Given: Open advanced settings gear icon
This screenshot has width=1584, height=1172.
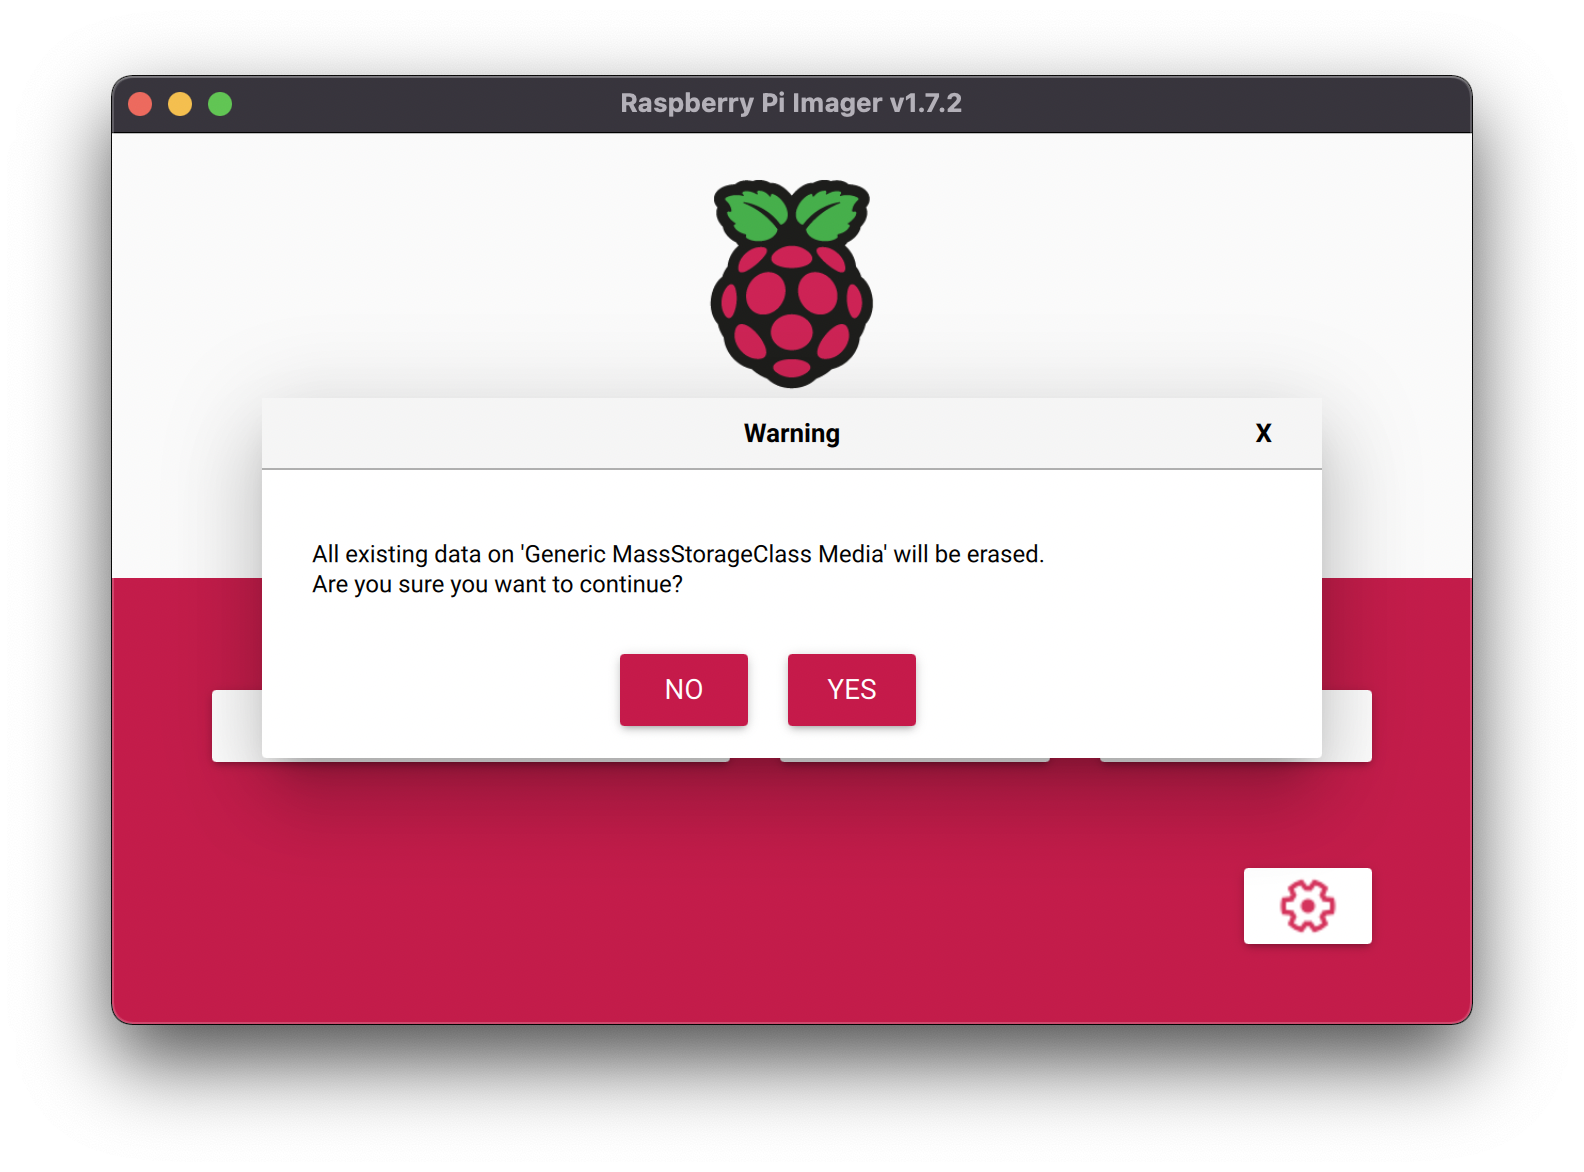Looking at the screenshot, I should point(1307,906).
